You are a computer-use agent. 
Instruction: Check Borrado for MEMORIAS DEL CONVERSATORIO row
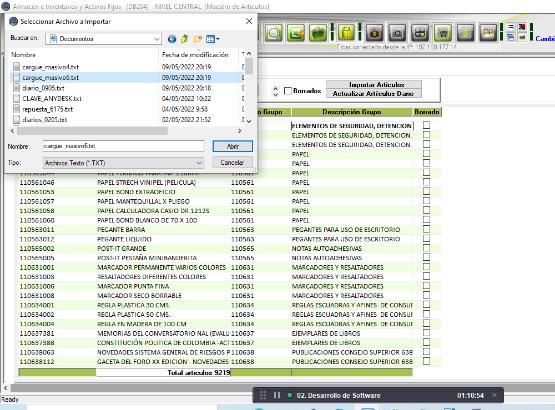pos(427,333)
